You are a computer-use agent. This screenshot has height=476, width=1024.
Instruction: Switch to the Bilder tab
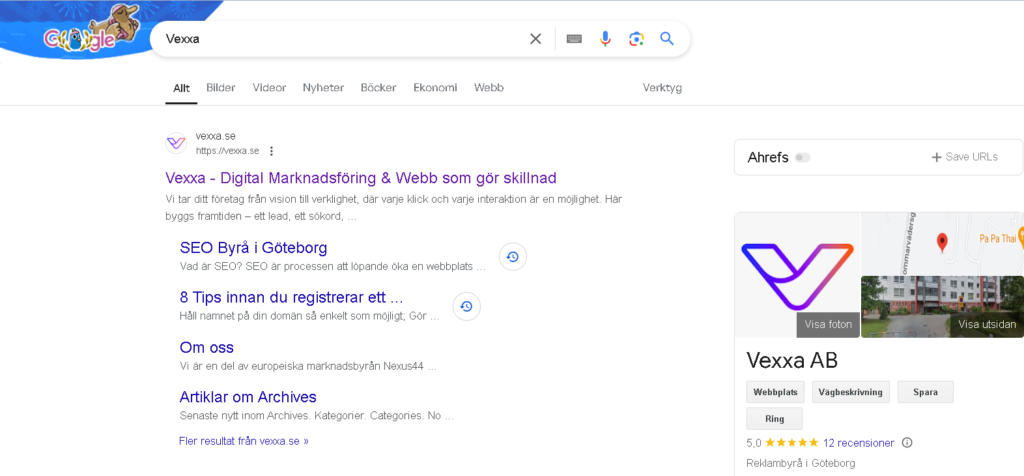(x=221, y=87)
